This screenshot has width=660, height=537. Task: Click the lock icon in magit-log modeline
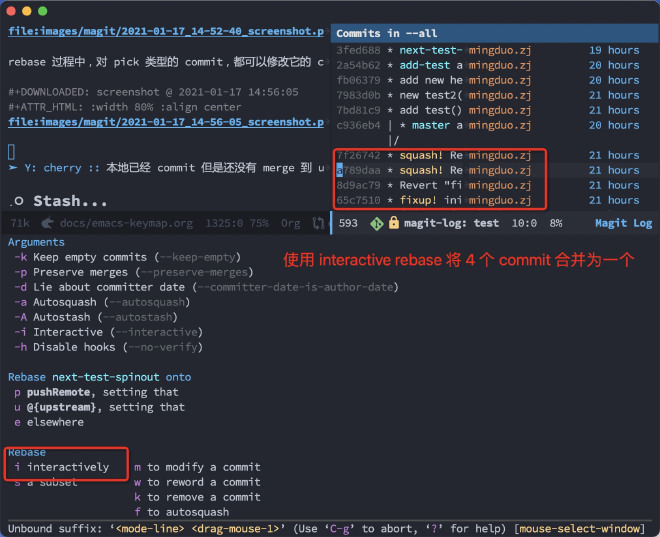pyautogui.click(x=393, y=223)
